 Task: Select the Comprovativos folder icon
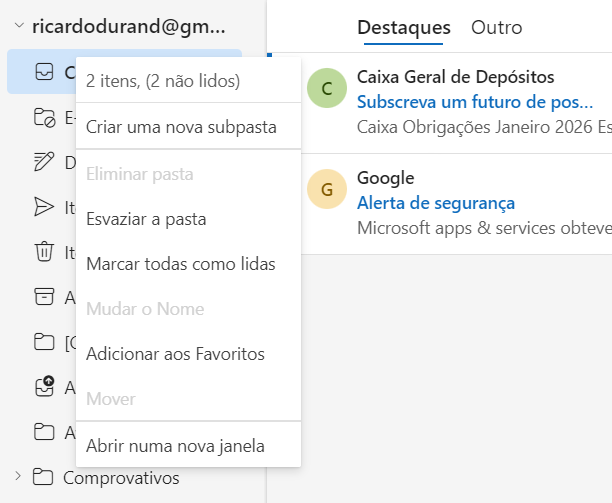click(43, 477)
